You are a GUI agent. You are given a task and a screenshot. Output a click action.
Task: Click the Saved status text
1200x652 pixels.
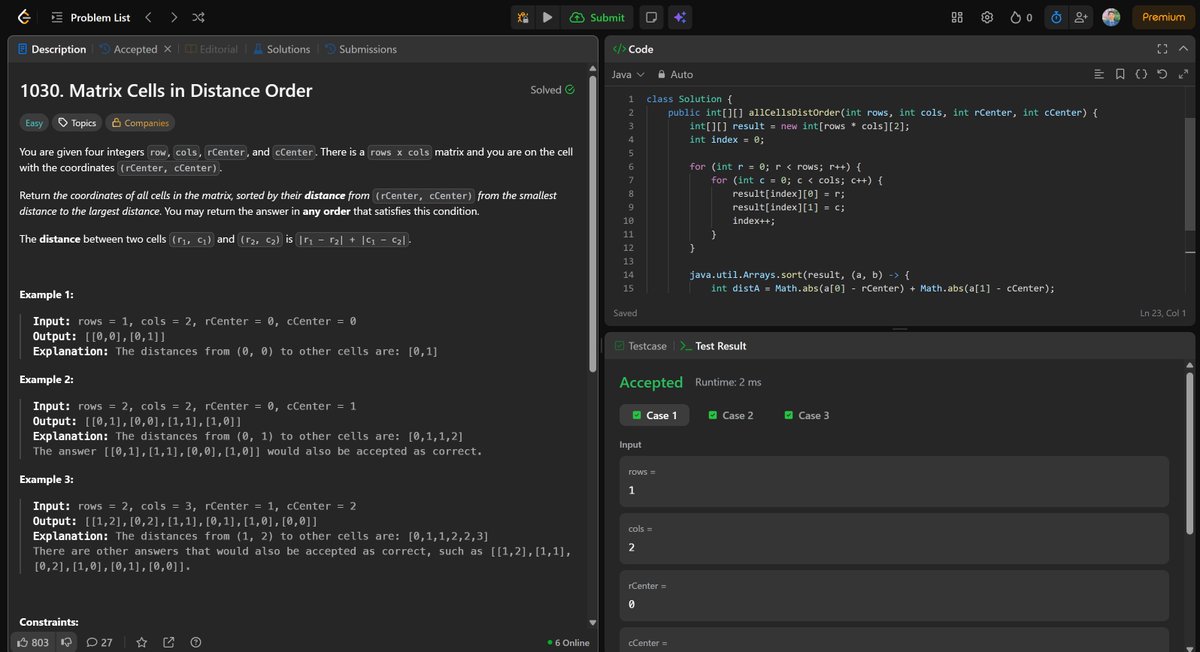pyautogui.click(x=625, y=313)
